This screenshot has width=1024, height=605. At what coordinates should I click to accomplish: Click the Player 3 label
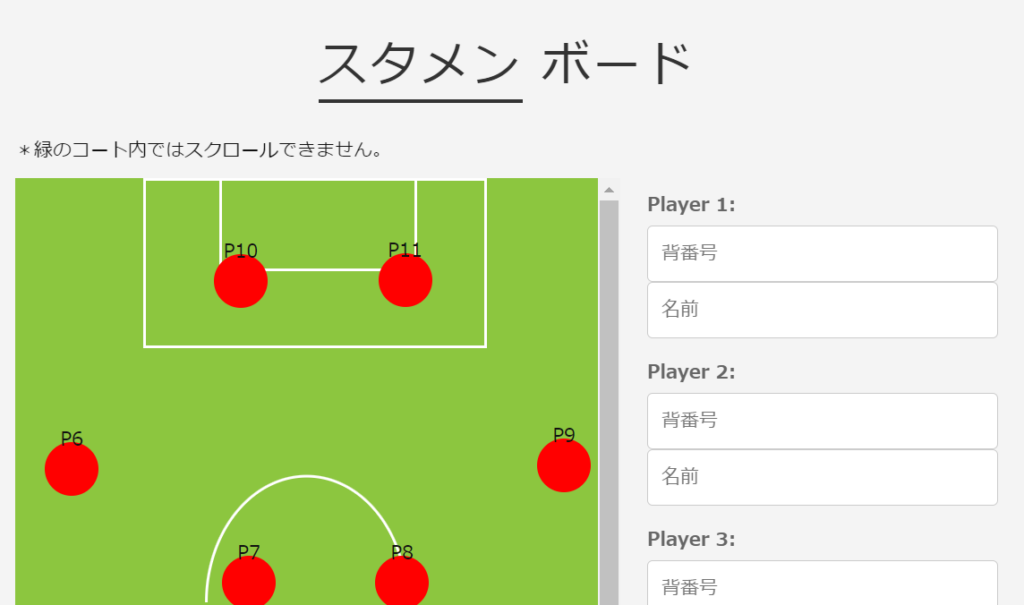coord(691,539)
